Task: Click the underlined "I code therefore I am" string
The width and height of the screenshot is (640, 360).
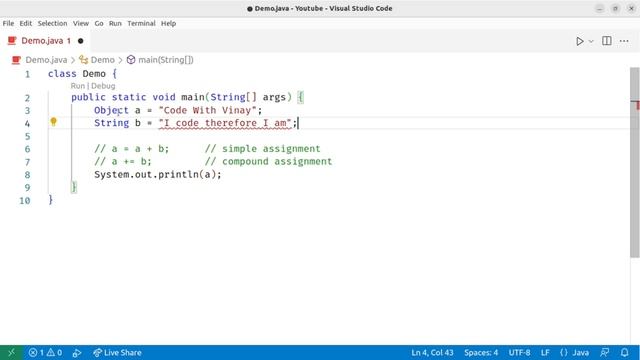Action: point(225,123)
